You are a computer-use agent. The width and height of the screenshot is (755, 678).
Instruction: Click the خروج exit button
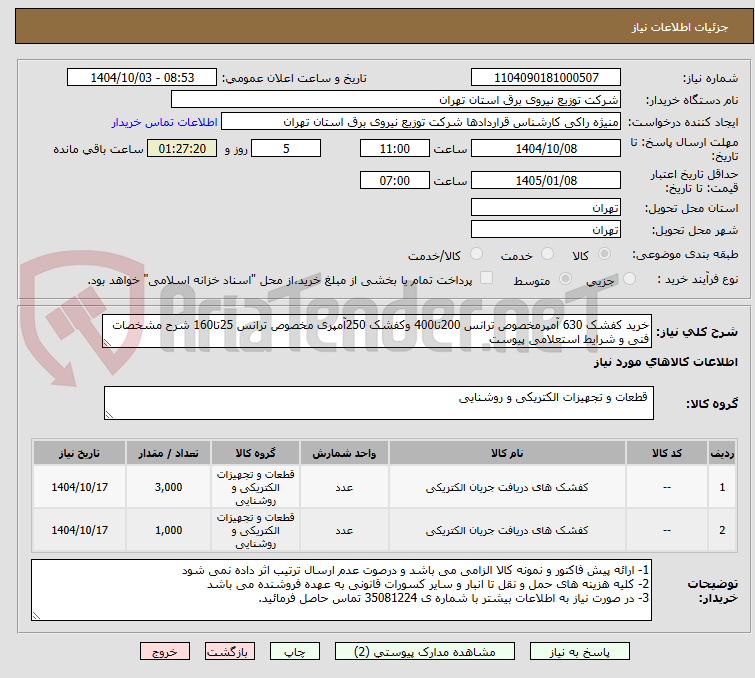[x=165, y=652]
